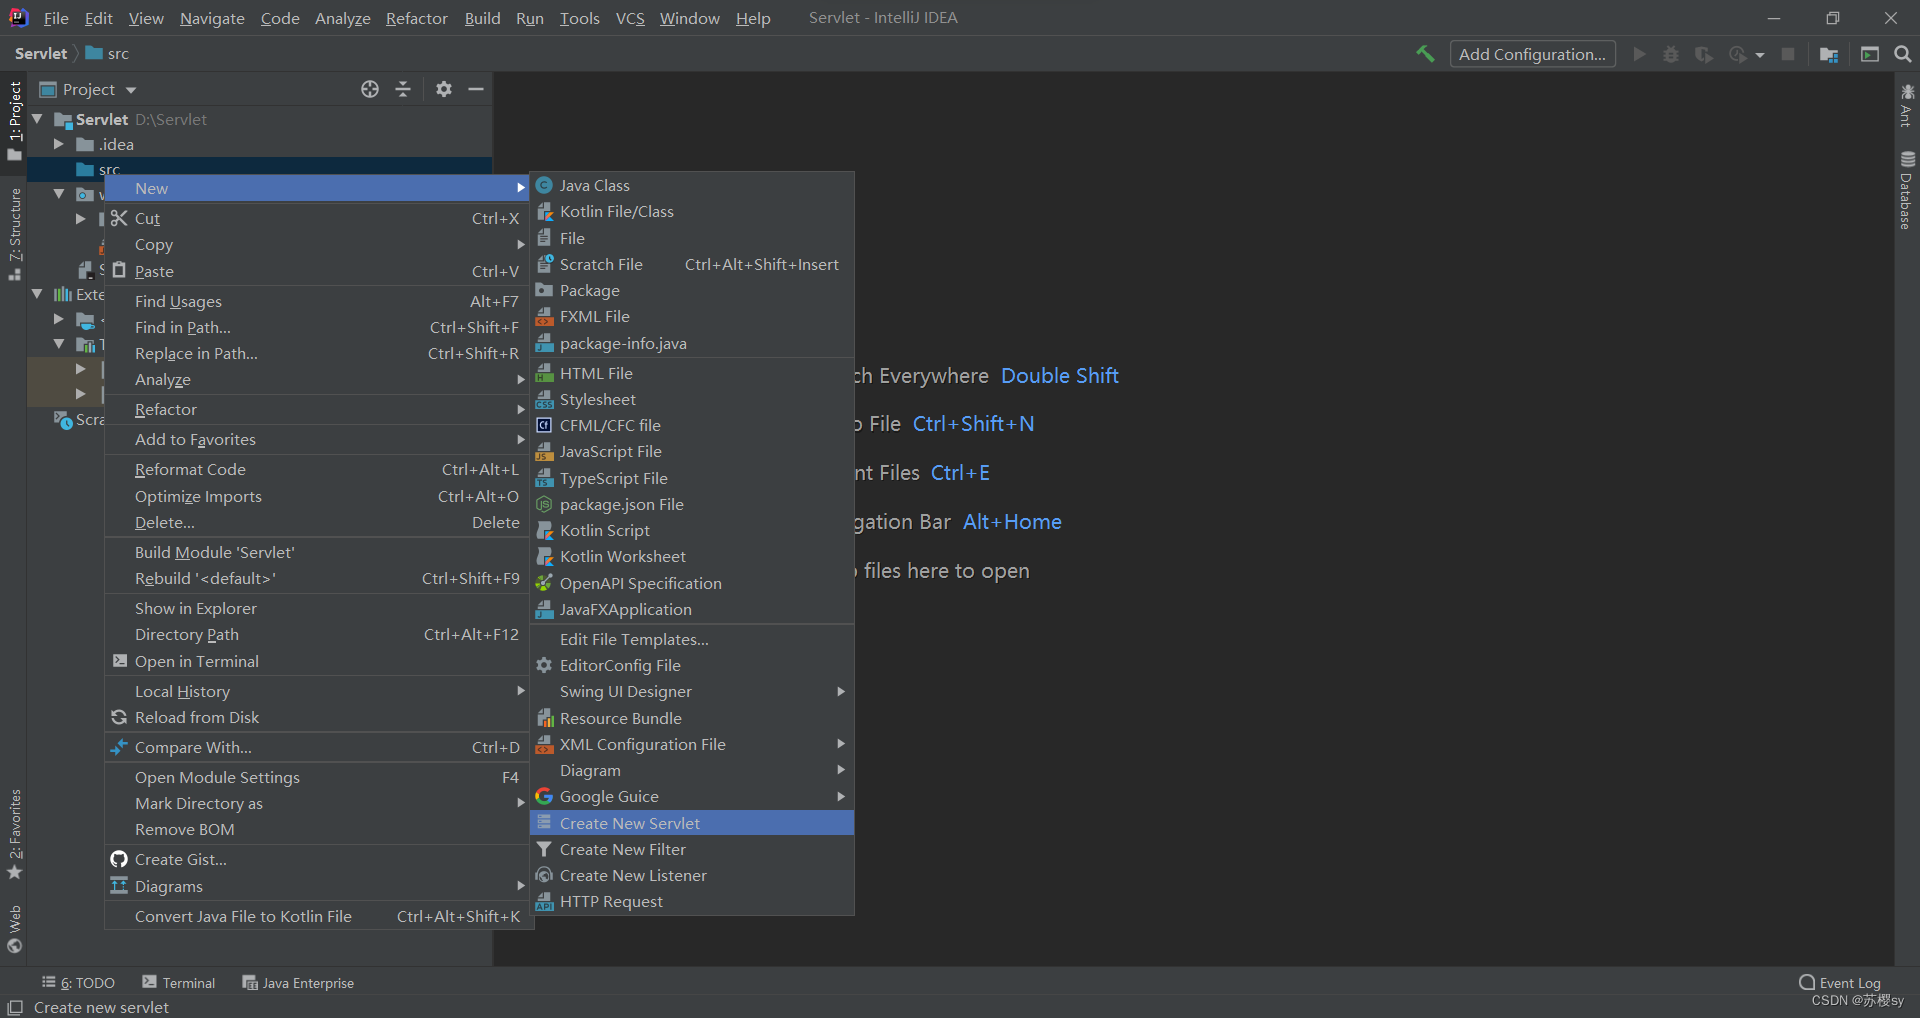
Task: Select Edit File Templates... entry
Action: coord(692,639)
